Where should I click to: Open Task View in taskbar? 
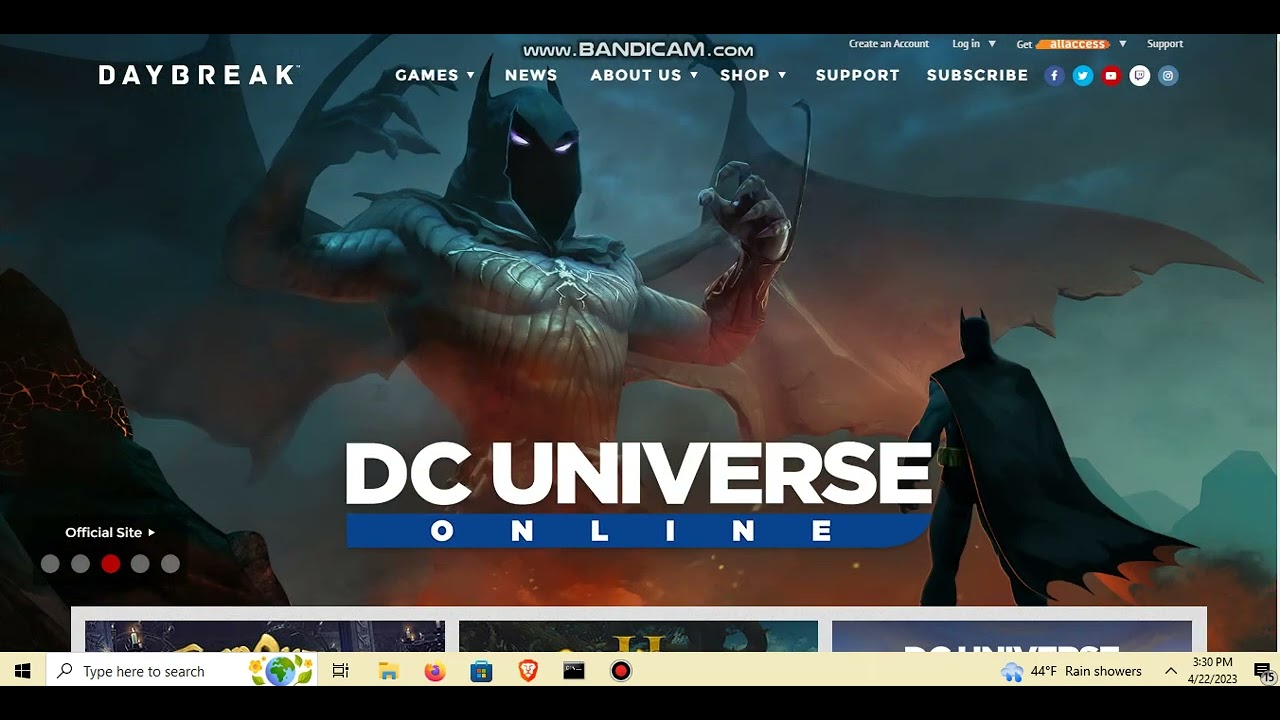[341, 671]
